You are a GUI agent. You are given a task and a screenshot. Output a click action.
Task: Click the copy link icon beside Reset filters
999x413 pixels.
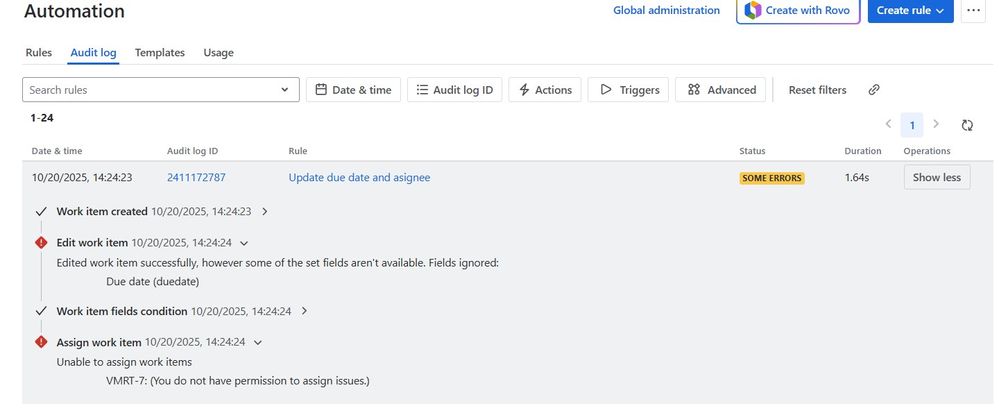pos(874,90)
